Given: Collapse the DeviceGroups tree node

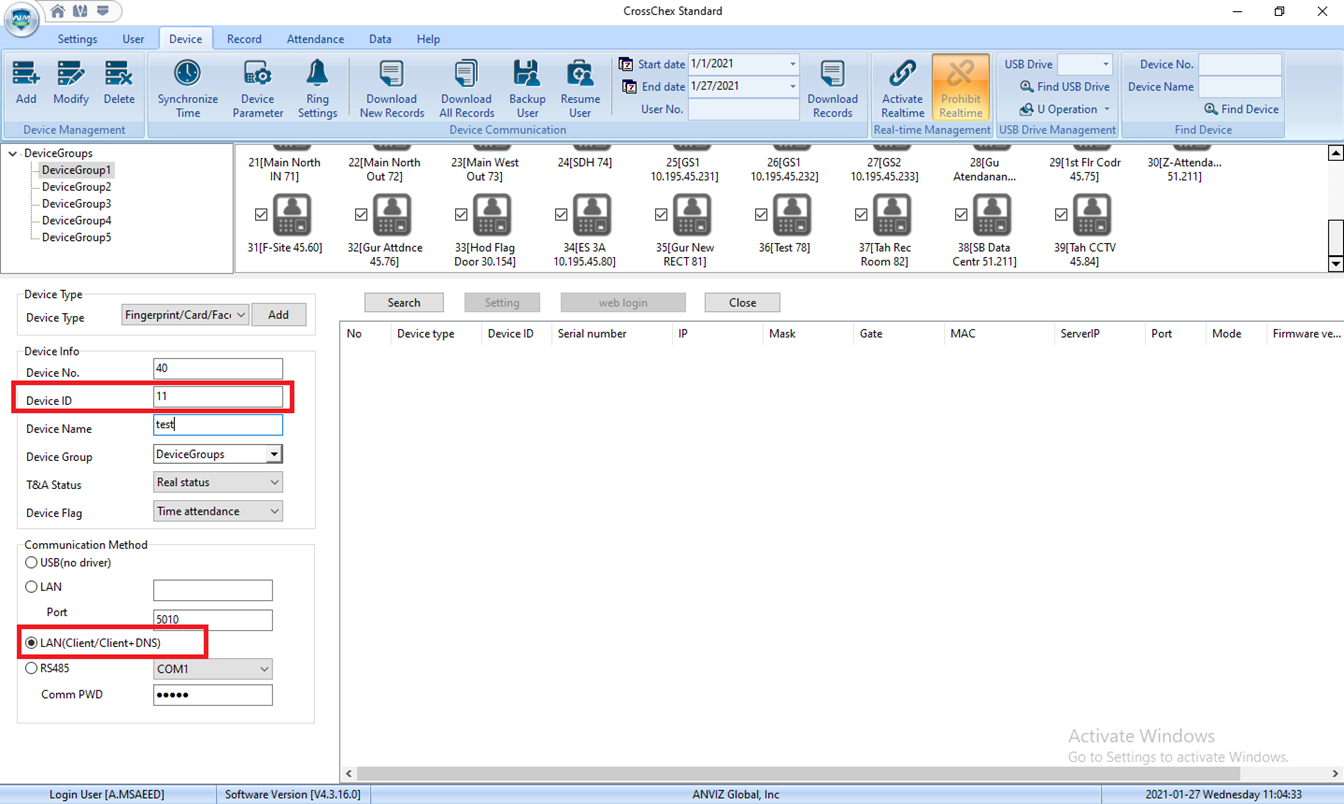Looking at the screenshot, I should point(13,153).
